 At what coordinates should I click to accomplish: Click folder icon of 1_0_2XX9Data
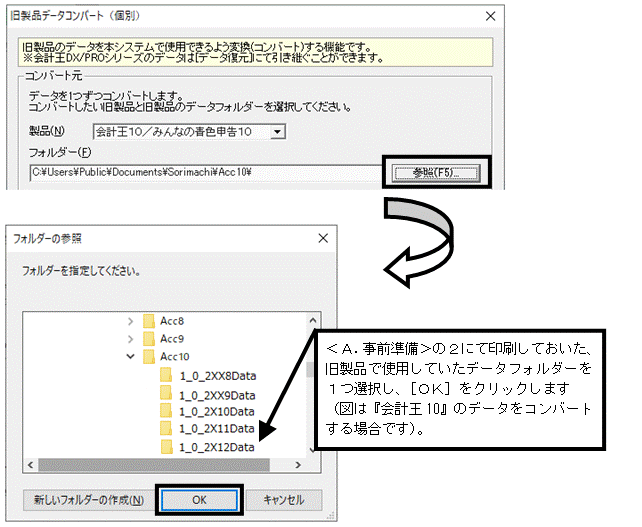tap(166, 393)
